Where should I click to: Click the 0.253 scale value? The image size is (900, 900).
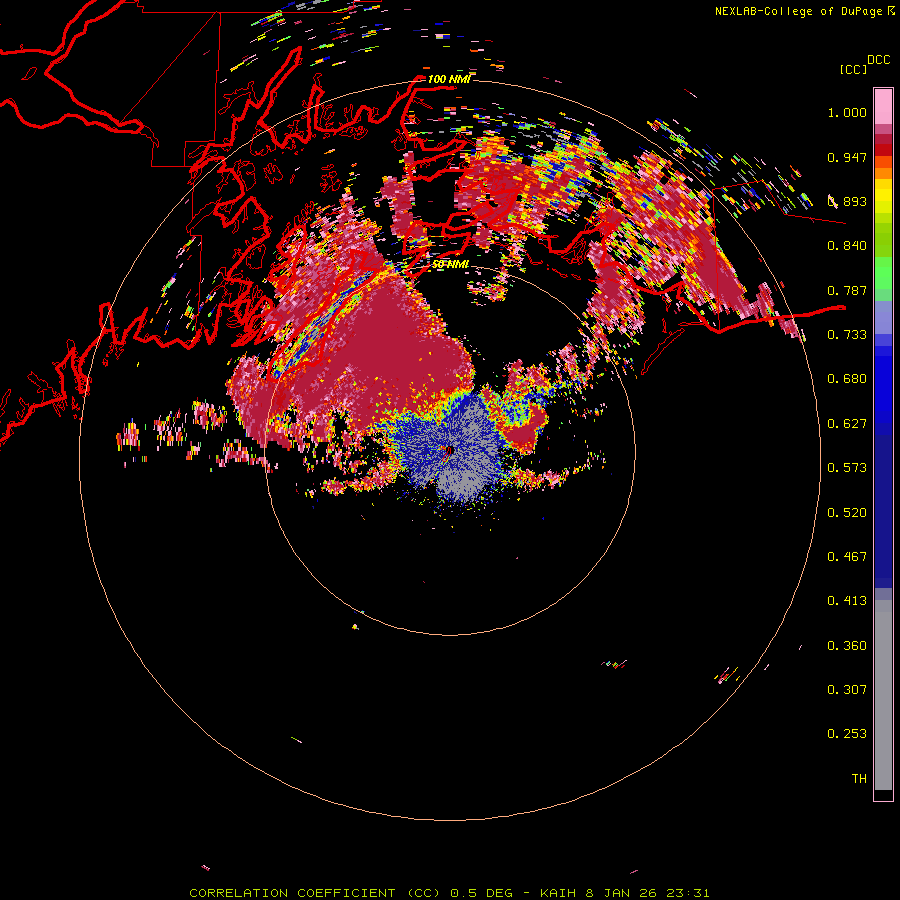click(847, 734)
